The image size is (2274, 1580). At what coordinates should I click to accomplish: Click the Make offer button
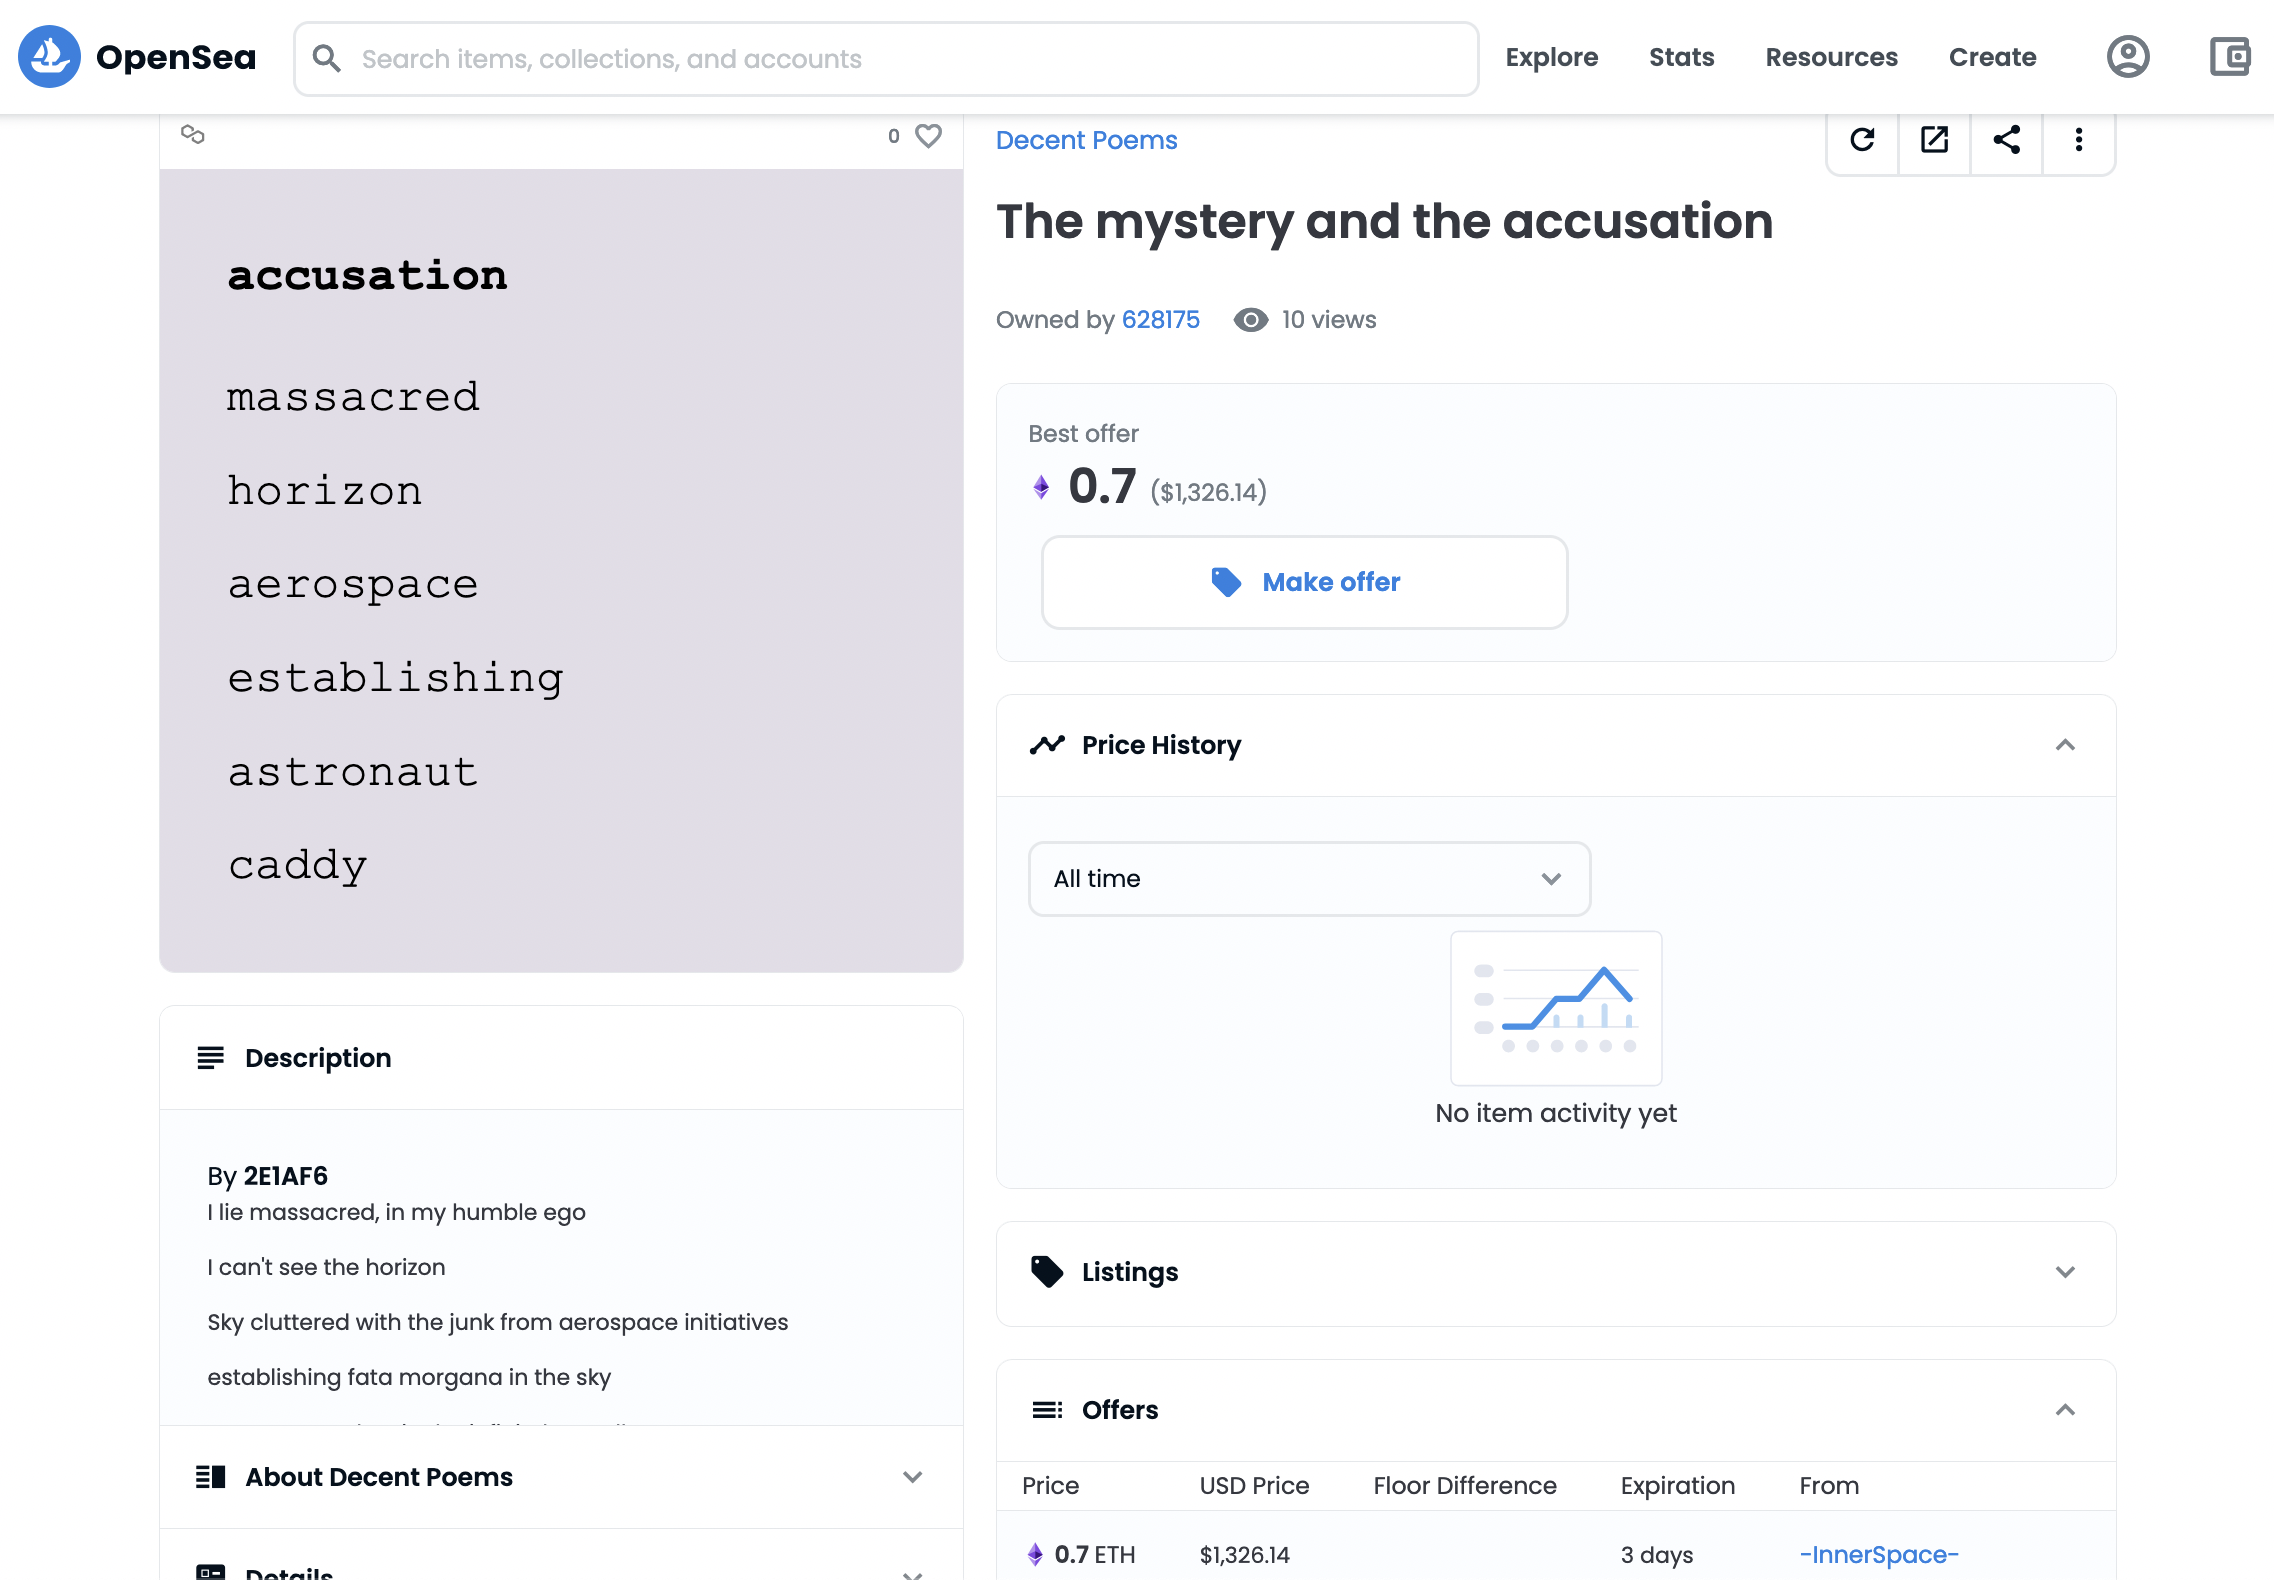coord(1304,582)
